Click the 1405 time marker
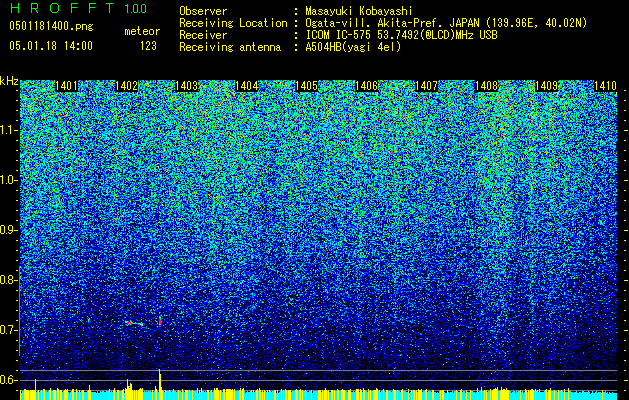Viewport: 629px width, 400px height. point(306,86)
